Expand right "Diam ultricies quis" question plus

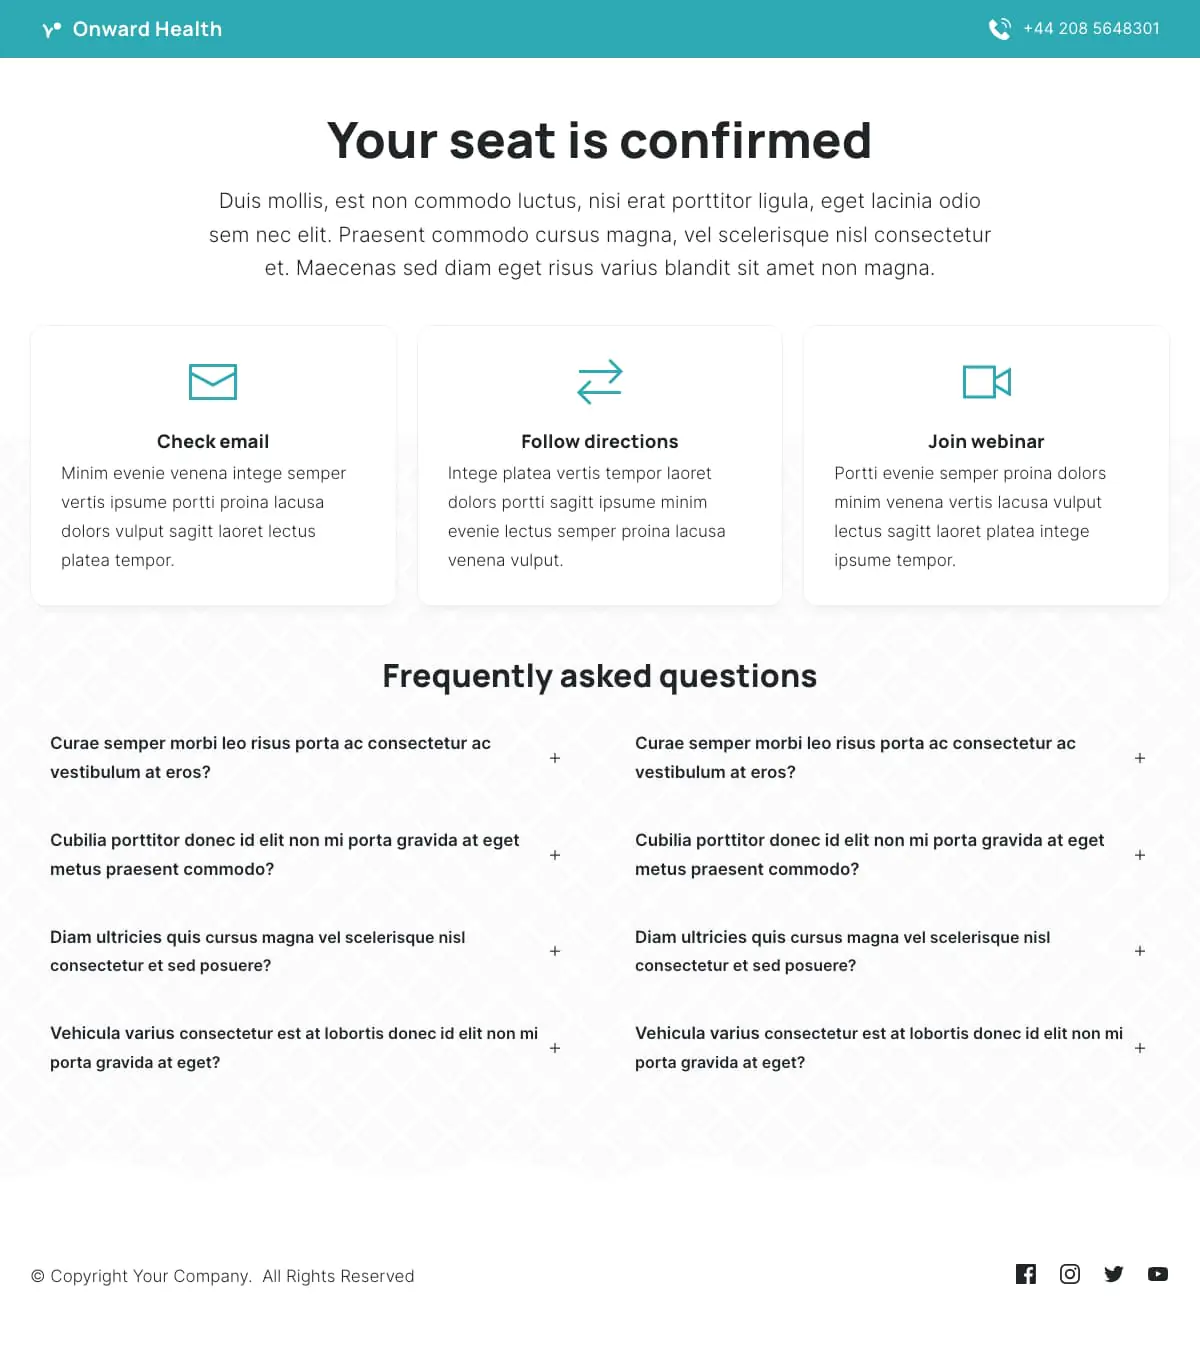coord(1140,951)
